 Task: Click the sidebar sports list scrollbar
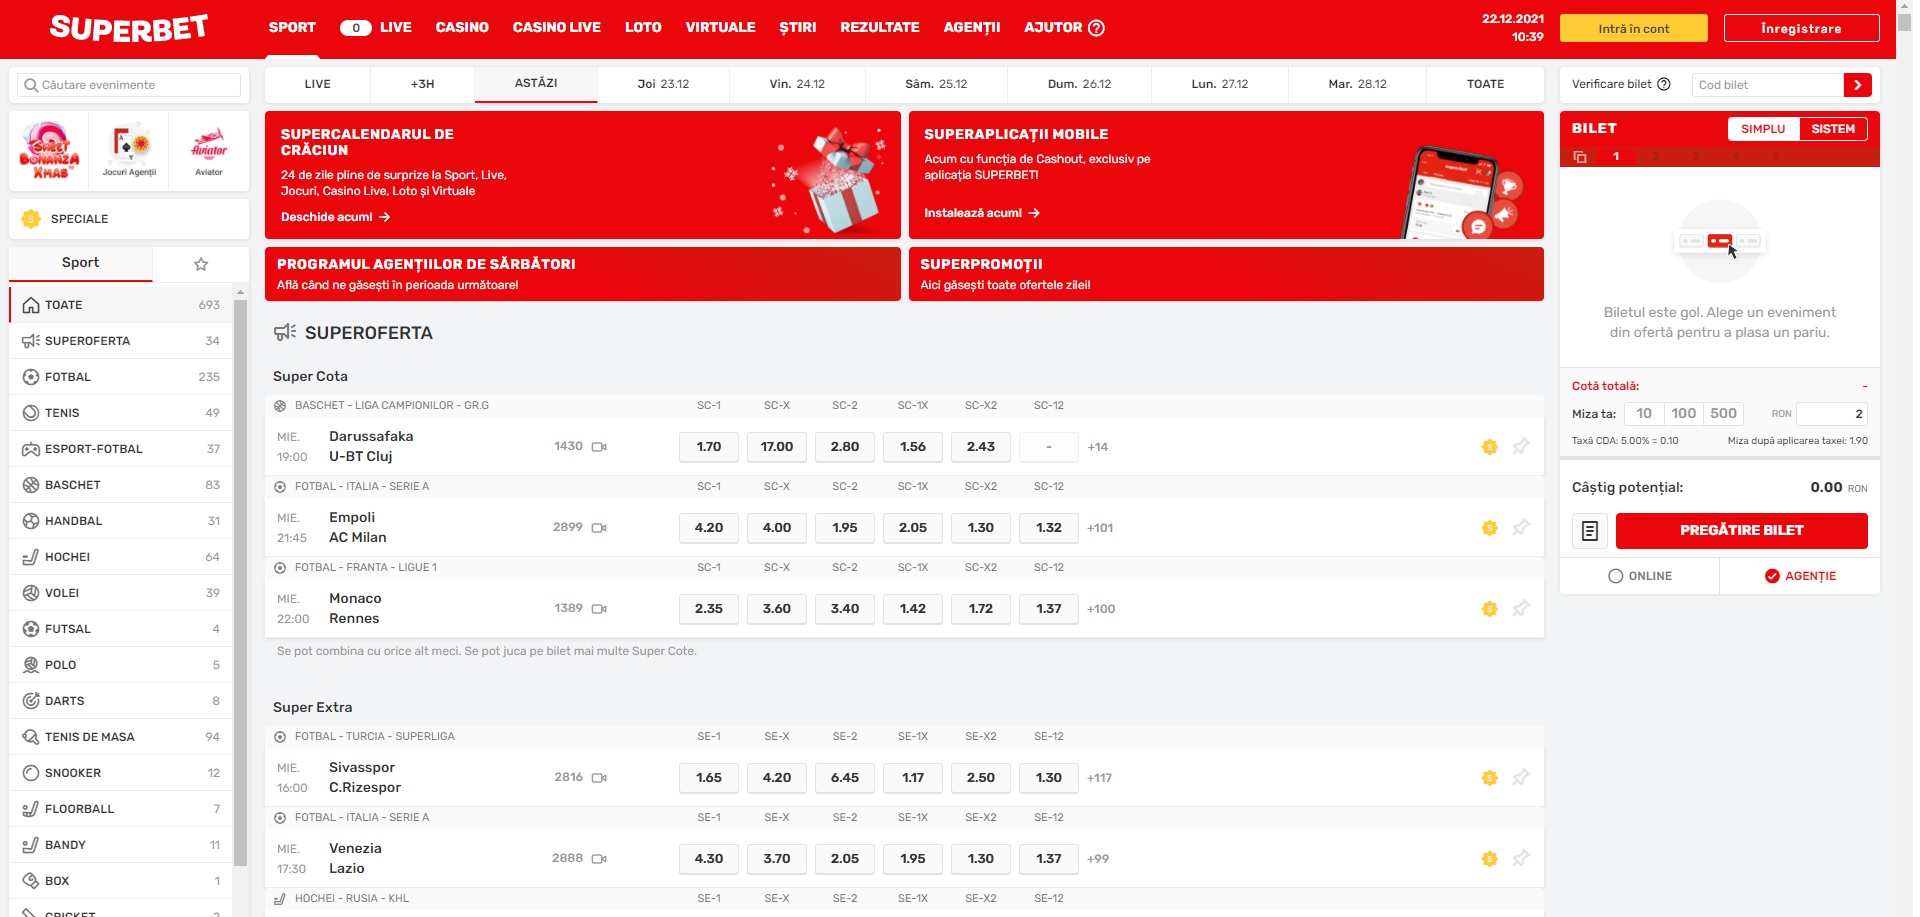tap(240, 582)
